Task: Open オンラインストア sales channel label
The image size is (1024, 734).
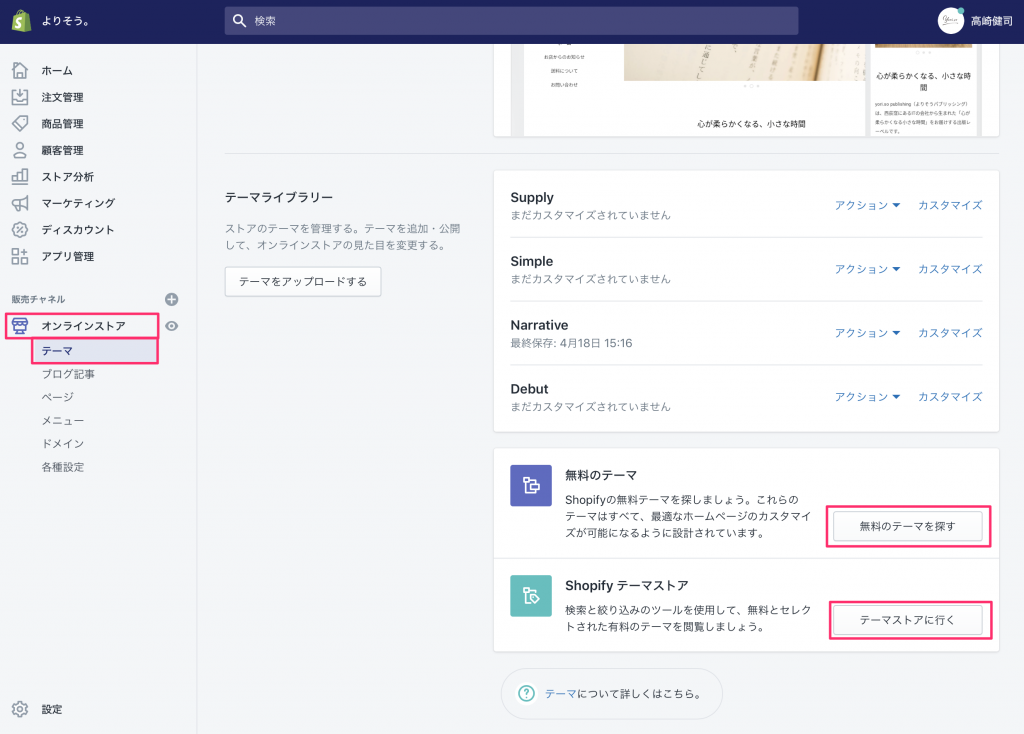Action: pos(84,326)
